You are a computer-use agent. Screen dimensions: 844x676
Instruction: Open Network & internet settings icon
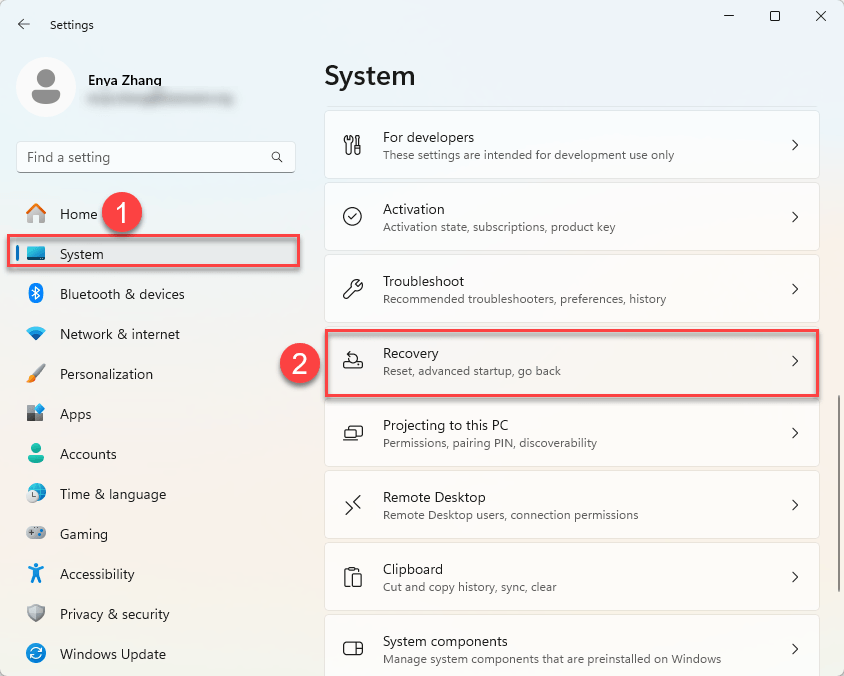coord(36,334)
